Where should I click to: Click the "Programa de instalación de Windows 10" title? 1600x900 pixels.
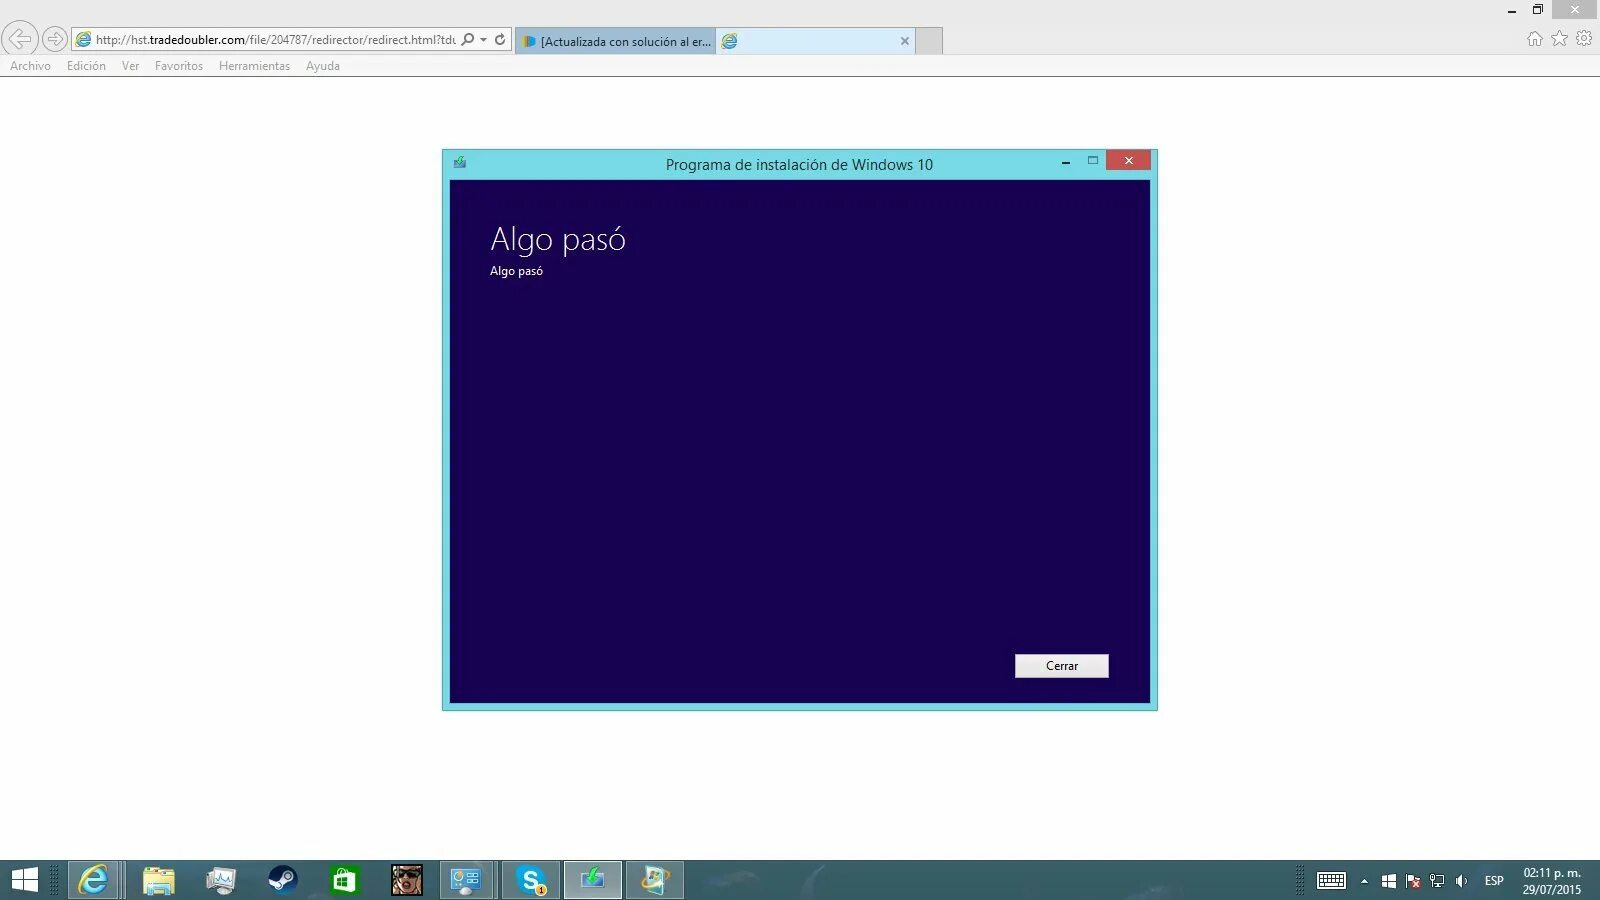(x=799, y=165)
